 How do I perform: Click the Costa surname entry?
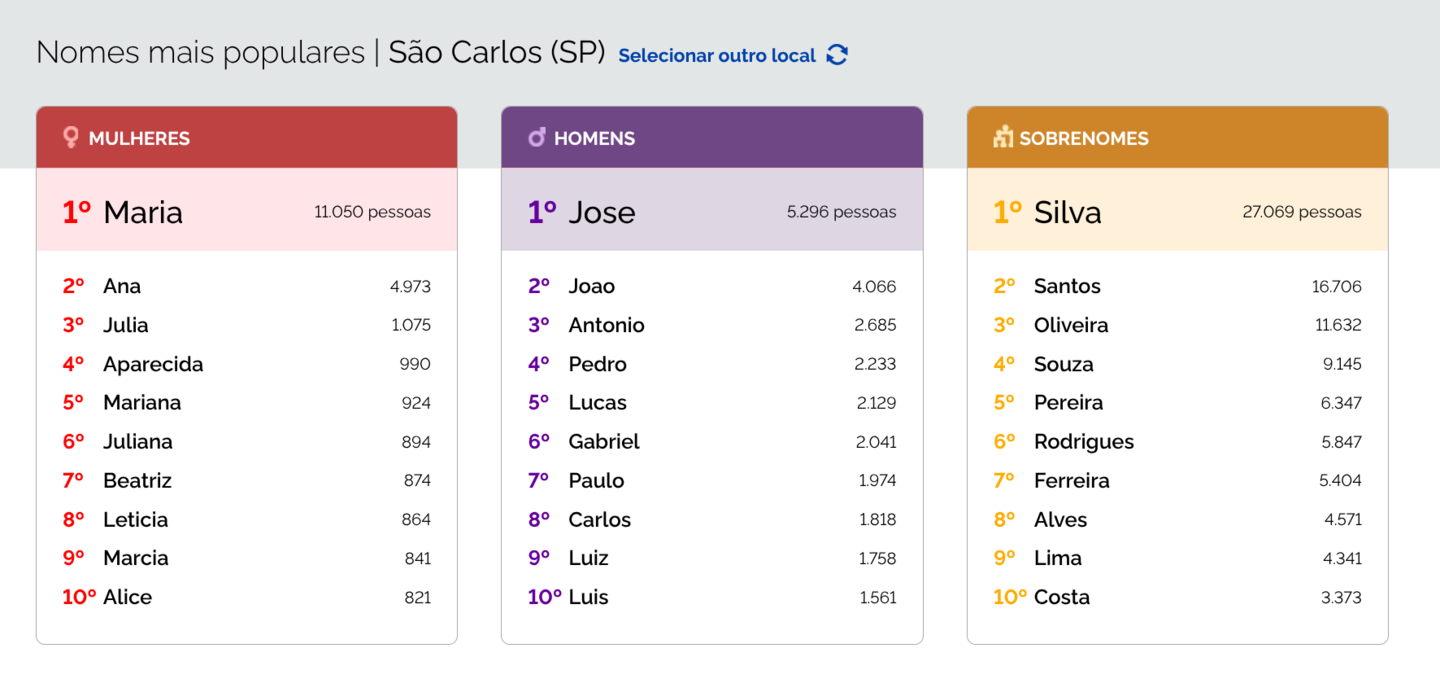click(x=1062, y=597)
